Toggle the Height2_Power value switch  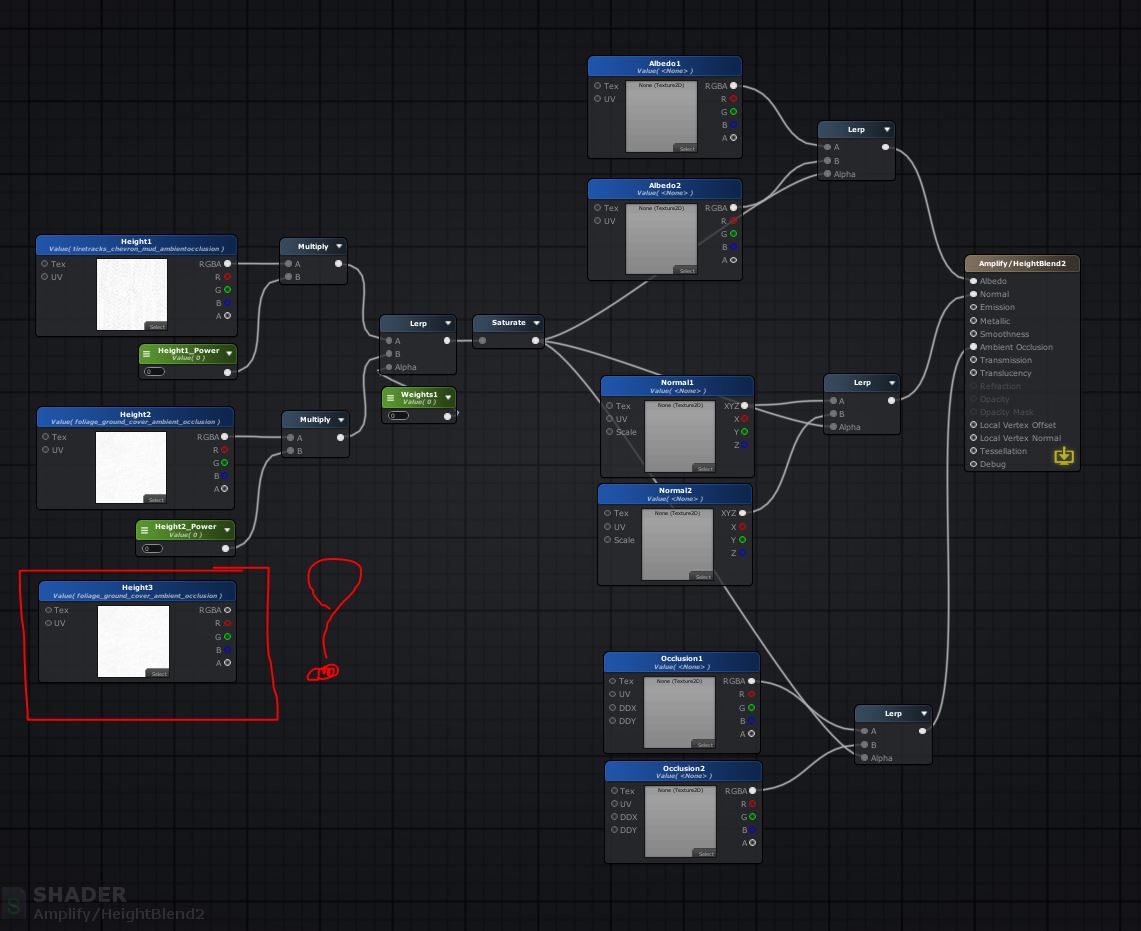coord(152,548)
